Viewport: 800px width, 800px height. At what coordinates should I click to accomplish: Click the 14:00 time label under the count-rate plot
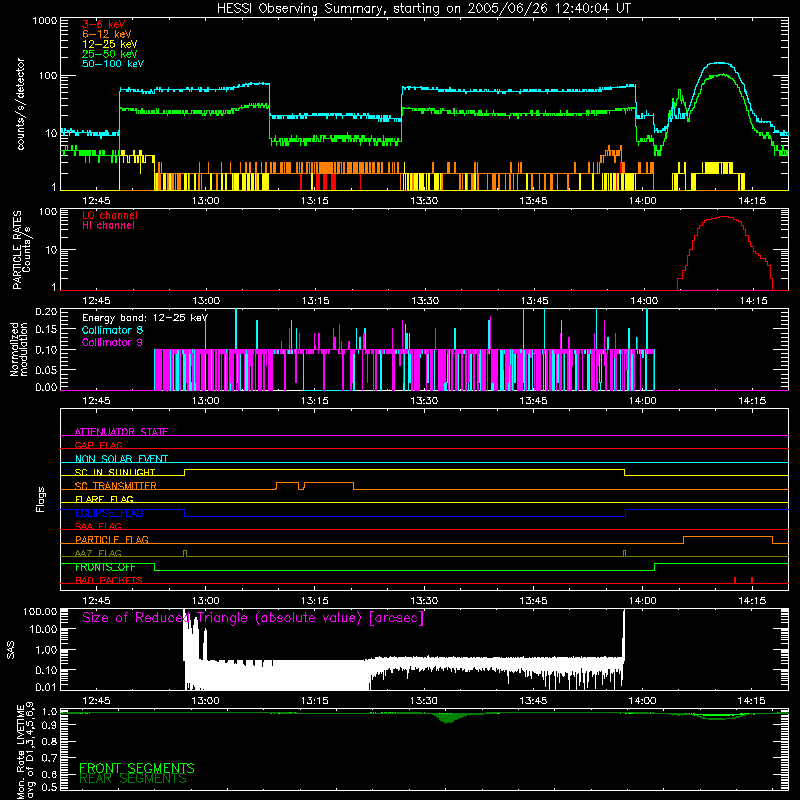pos(642,201)
